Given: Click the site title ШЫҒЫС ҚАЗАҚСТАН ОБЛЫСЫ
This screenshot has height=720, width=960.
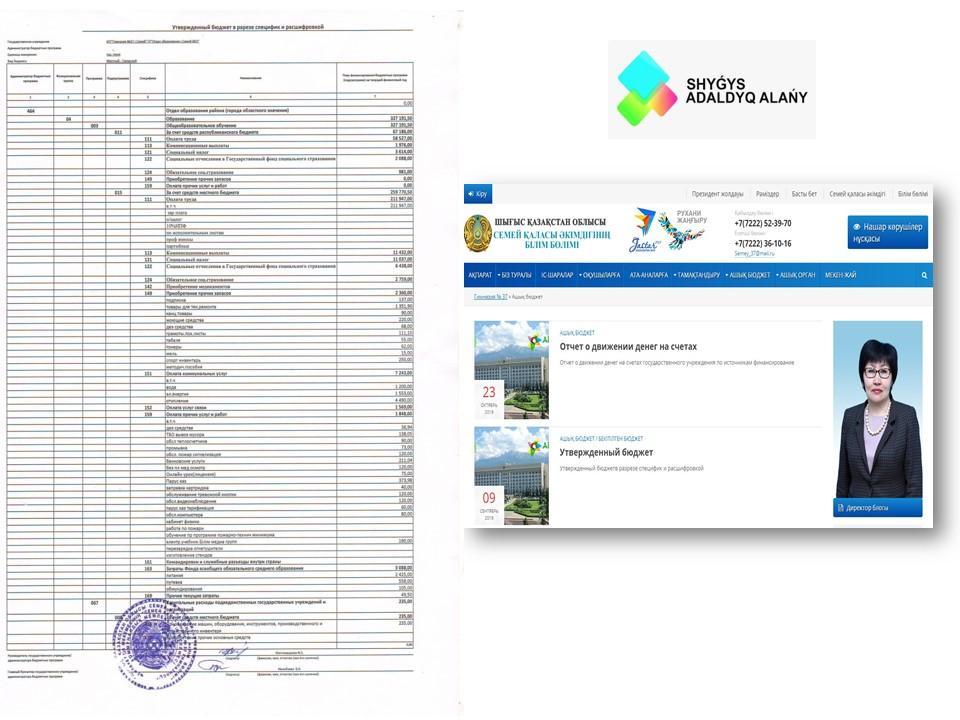Looking at the screenshot, I should coord(550,222).
